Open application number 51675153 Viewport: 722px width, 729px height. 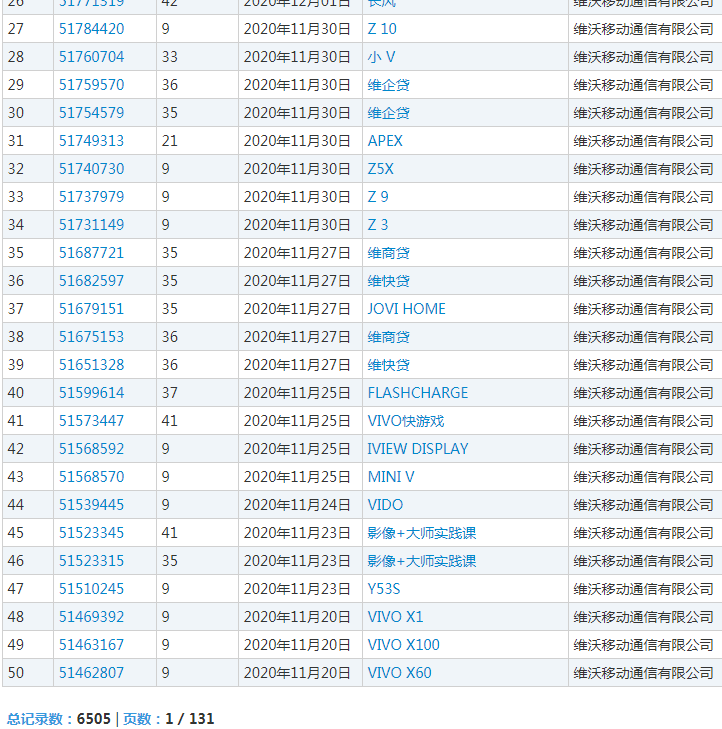[91, 337]
